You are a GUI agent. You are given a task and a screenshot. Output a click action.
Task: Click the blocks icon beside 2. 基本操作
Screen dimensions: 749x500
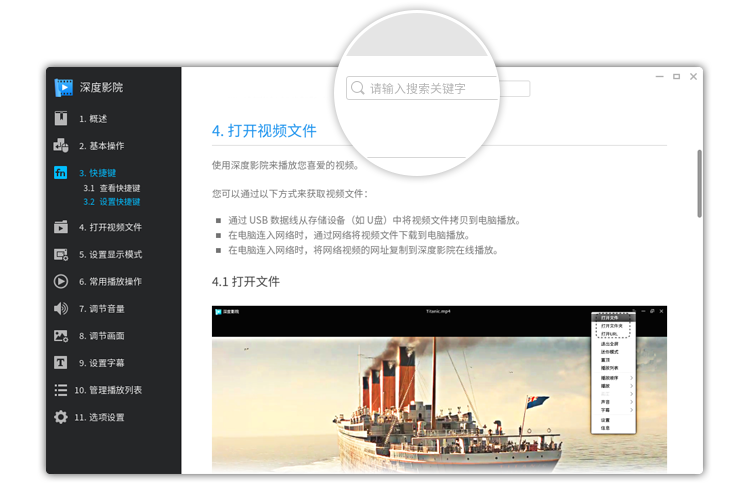point(61,145)
